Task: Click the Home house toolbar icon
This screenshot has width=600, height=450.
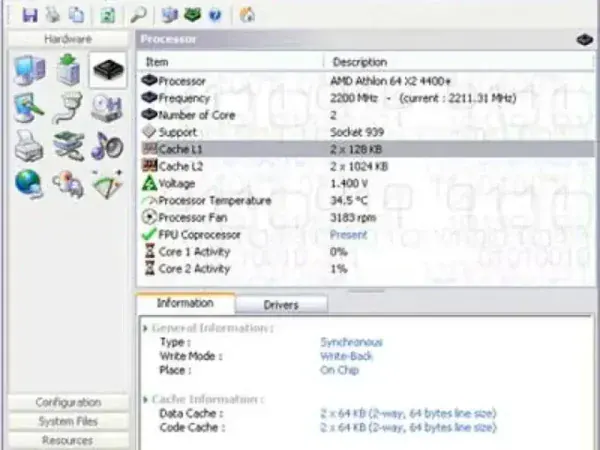Action: click(247, 15)
